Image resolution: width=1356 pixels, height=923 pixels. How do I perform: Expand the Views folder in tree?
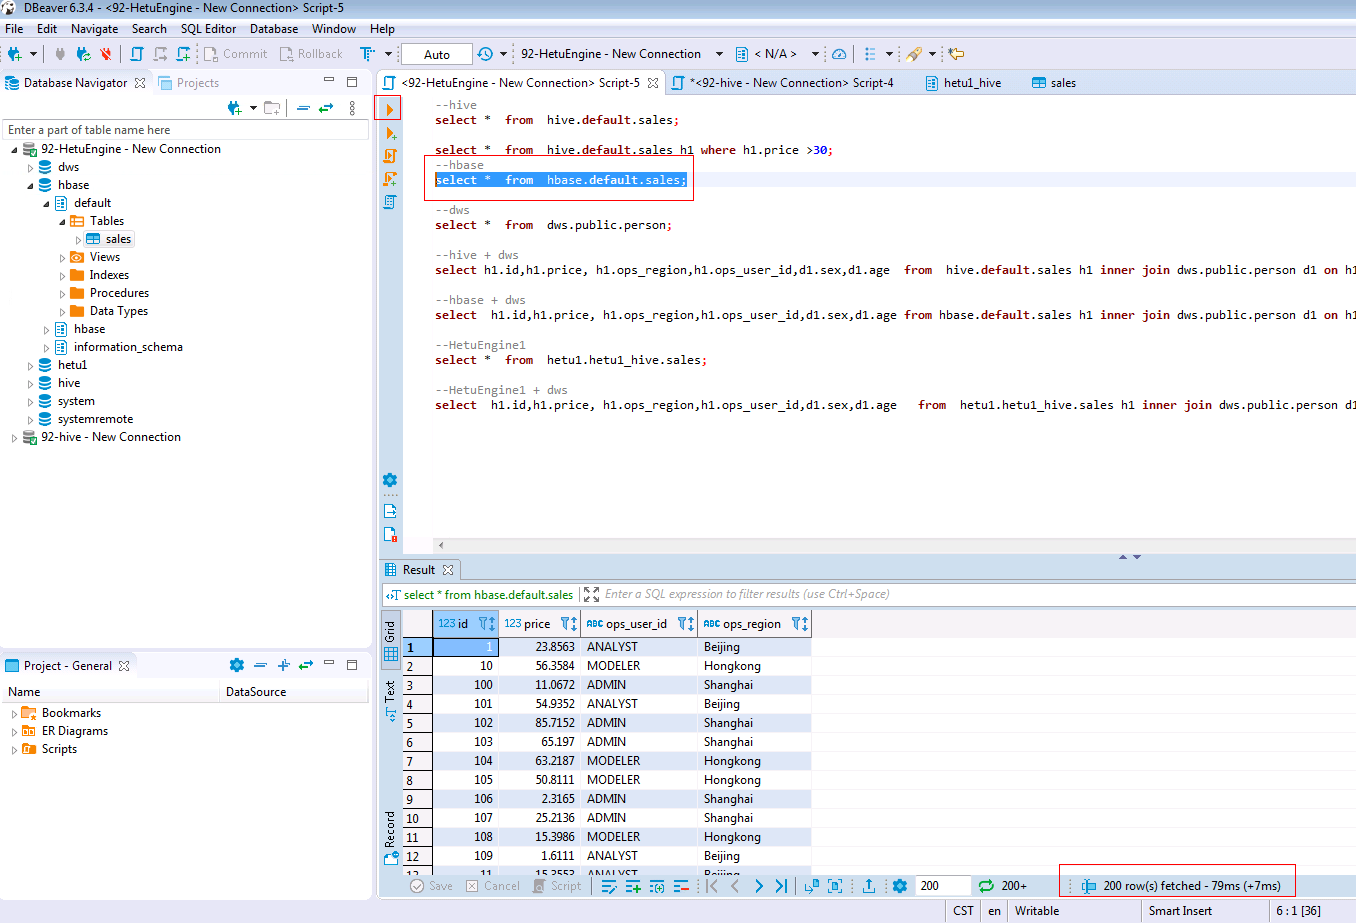point(62,258)
